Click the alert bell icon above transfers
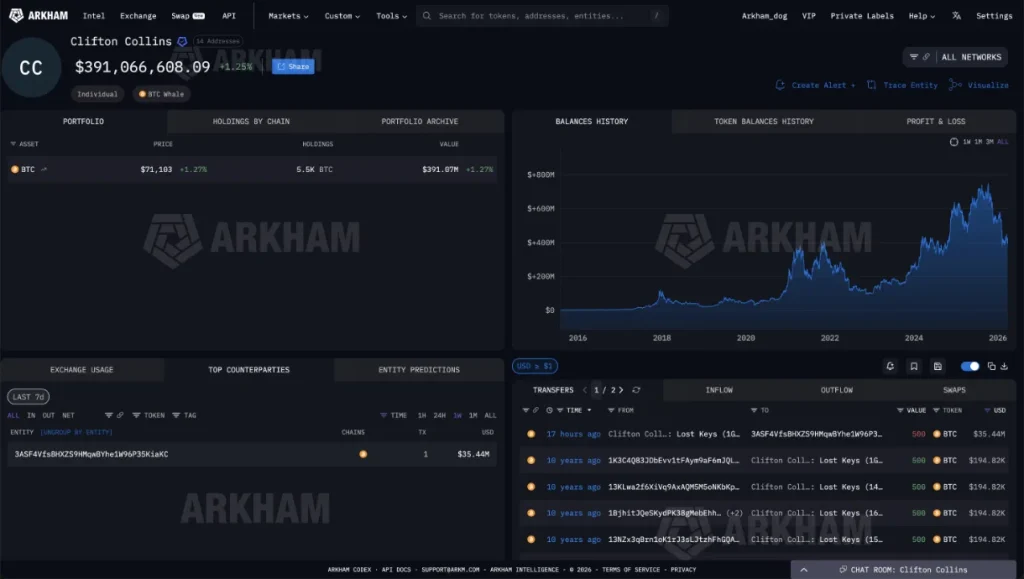 890,367
